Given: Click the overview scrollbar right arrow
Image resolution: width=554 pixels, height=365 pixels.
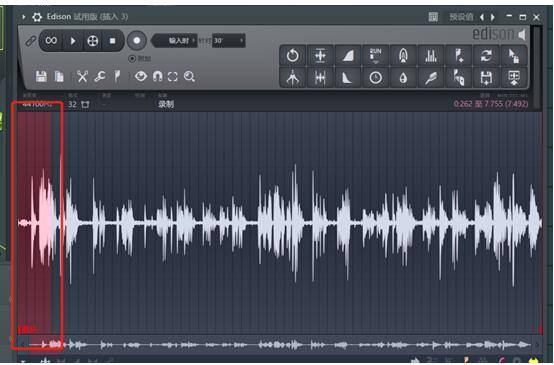Looking at the screenshot, I should coord(537,344).
